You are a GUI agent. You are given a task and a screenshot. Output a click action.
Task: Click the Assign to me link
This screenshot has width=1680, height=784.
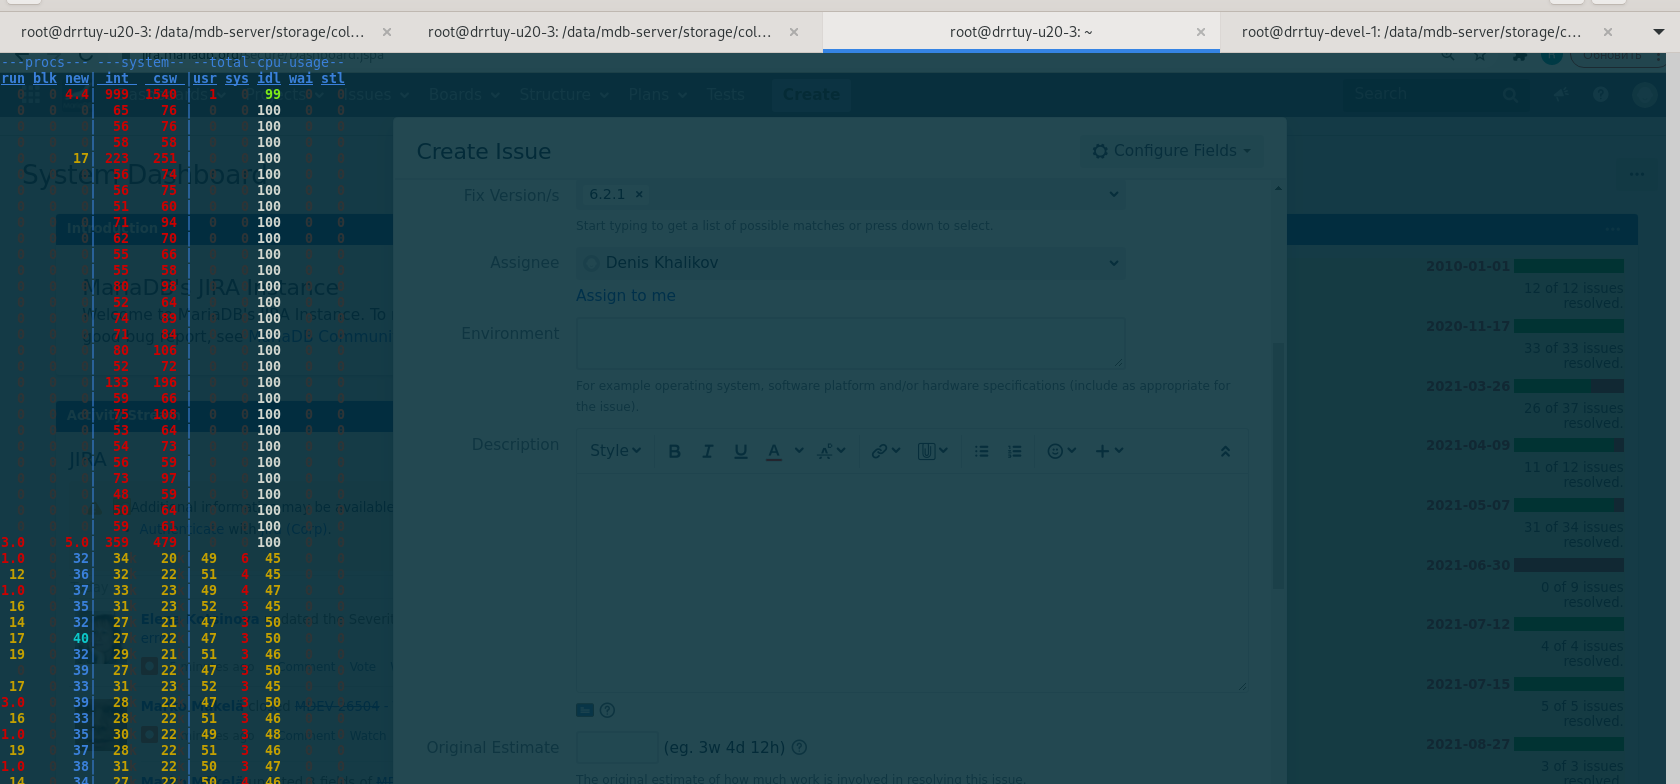(x=625, y=296)
